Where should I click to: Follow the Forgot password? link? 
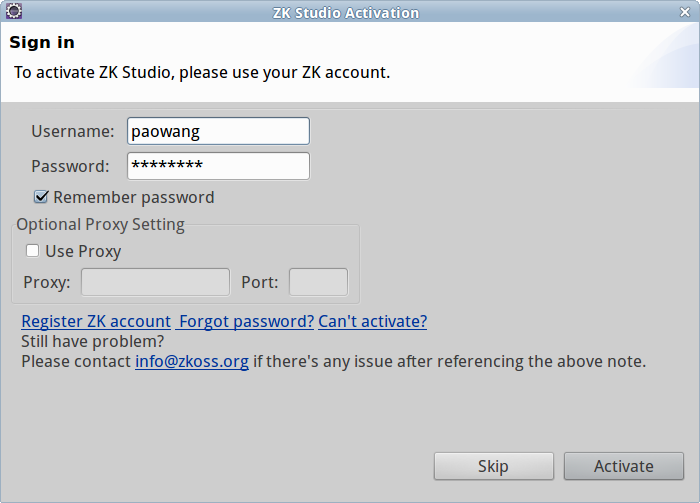coord(246,321)
